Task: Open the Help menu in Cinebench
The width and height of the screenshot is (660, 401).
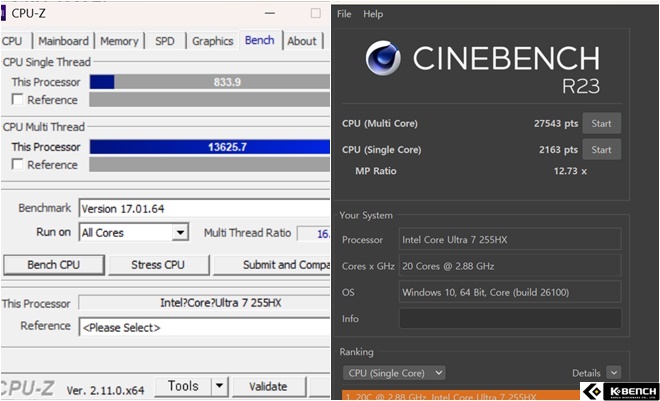Action: point(373,14)
